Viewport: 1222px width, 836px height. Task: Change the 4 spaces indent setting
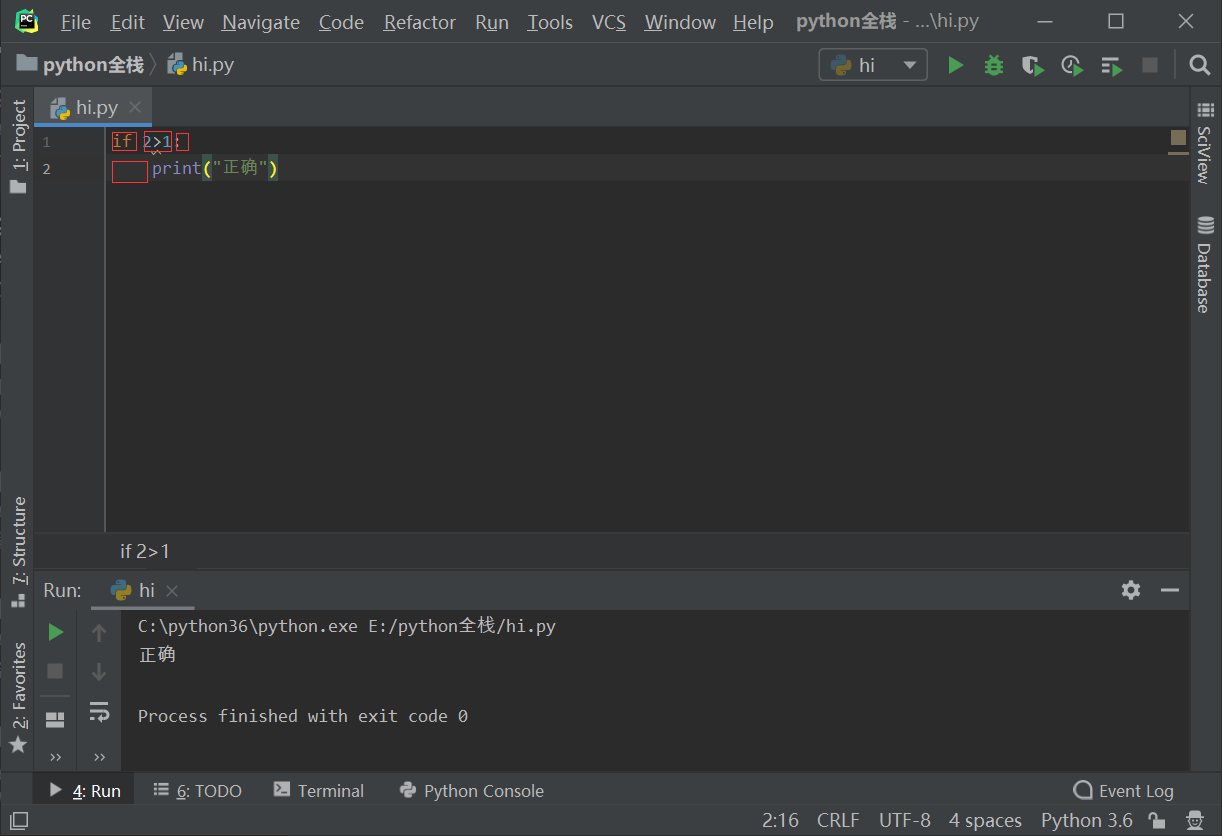point(985,820)
